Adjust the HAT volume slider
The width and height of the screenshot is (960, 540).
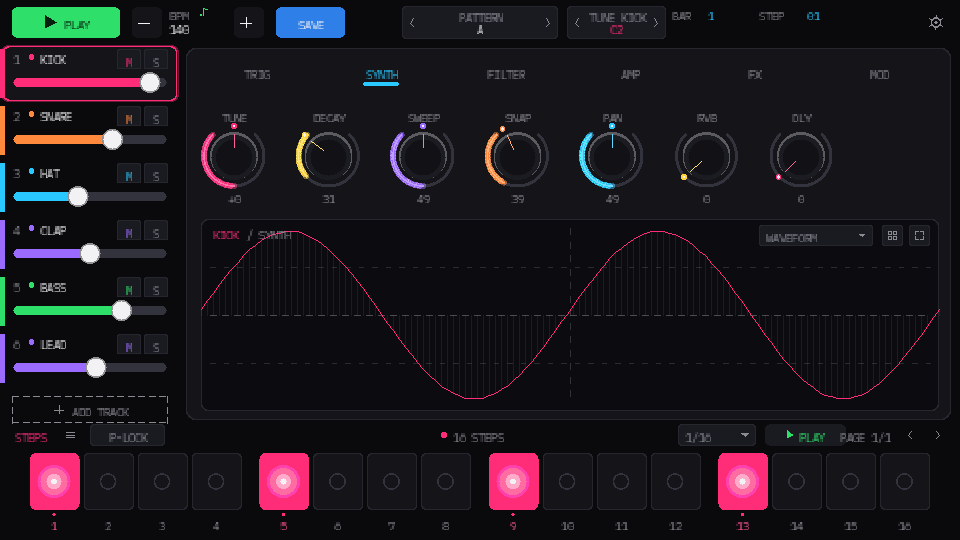[x=89, y=197]
